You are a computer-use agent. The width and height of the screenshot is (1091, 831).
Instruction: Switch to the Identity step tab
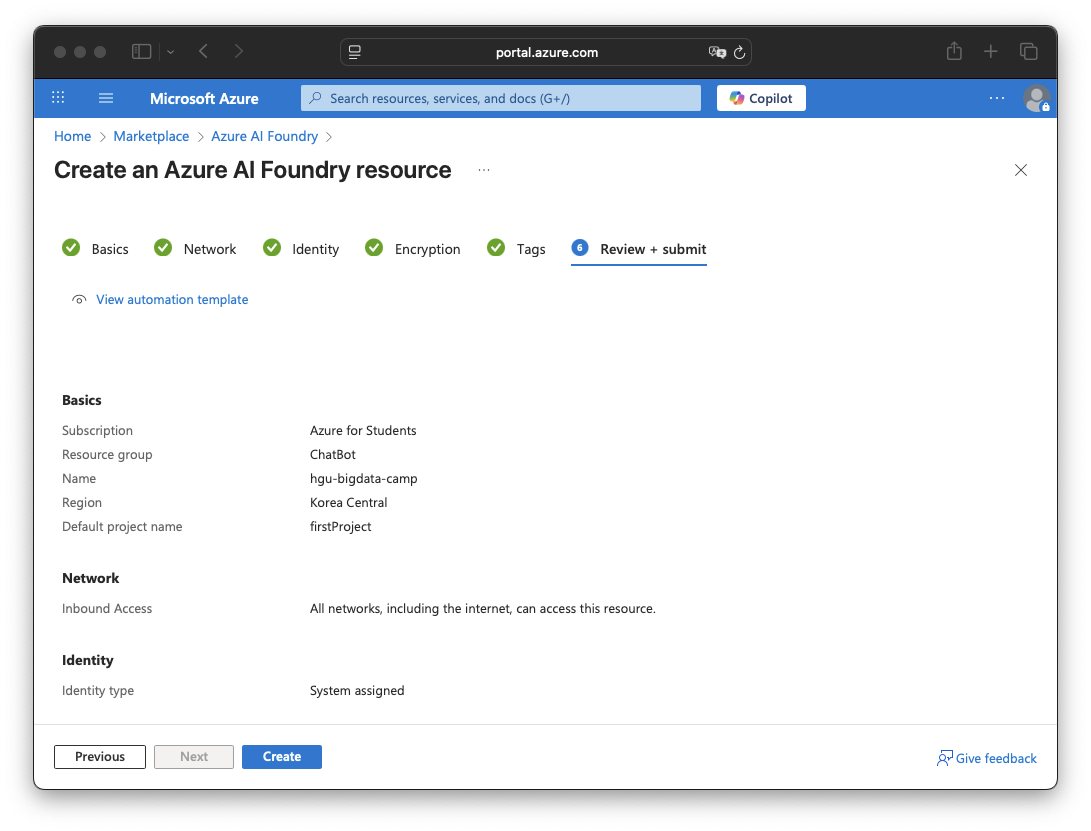coord(301,248)
